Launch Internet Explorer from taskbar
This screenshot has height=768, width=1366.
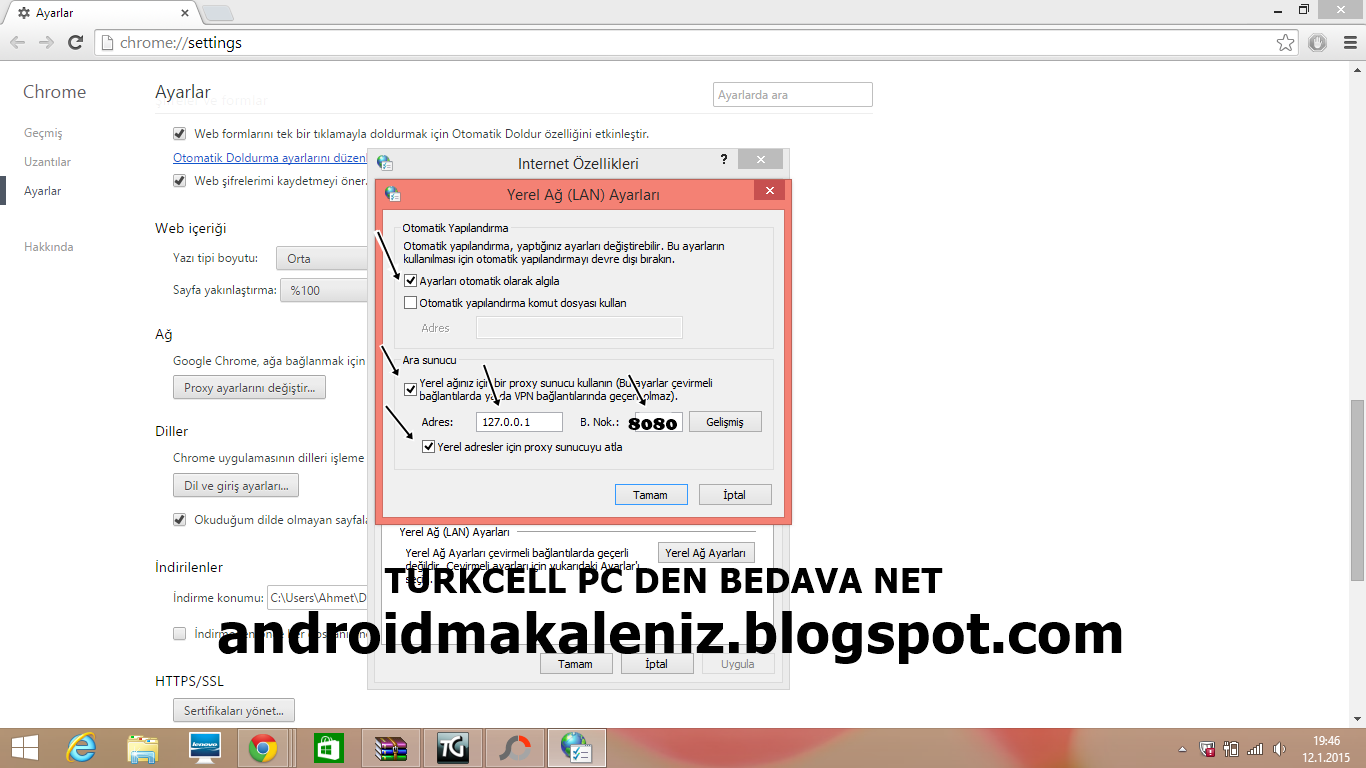81,748
